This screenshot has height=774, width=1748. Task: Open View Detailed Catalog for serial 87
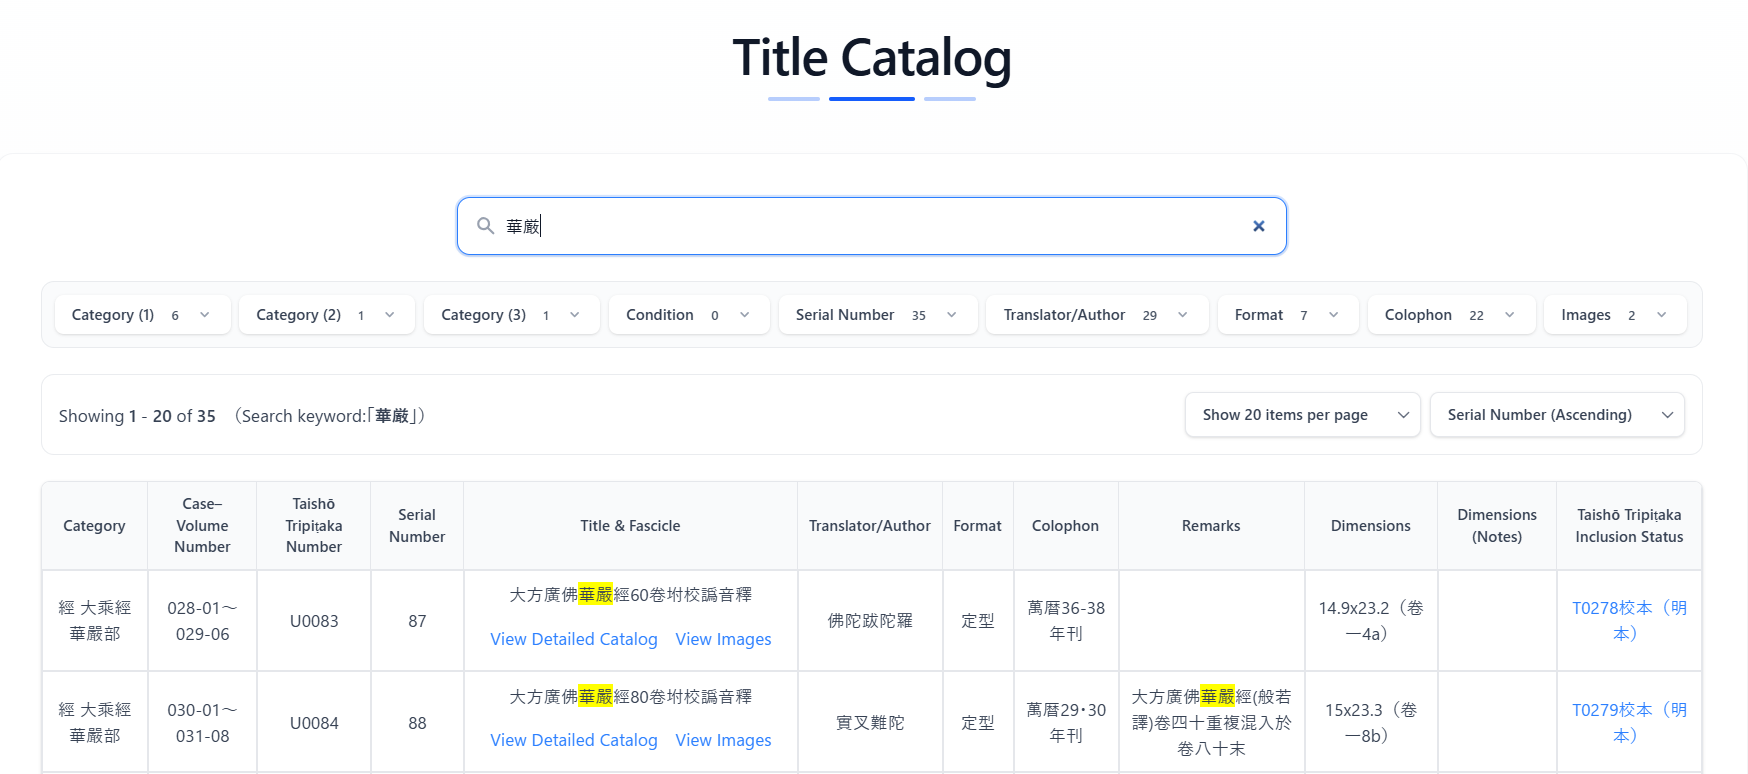click(574, 639)
